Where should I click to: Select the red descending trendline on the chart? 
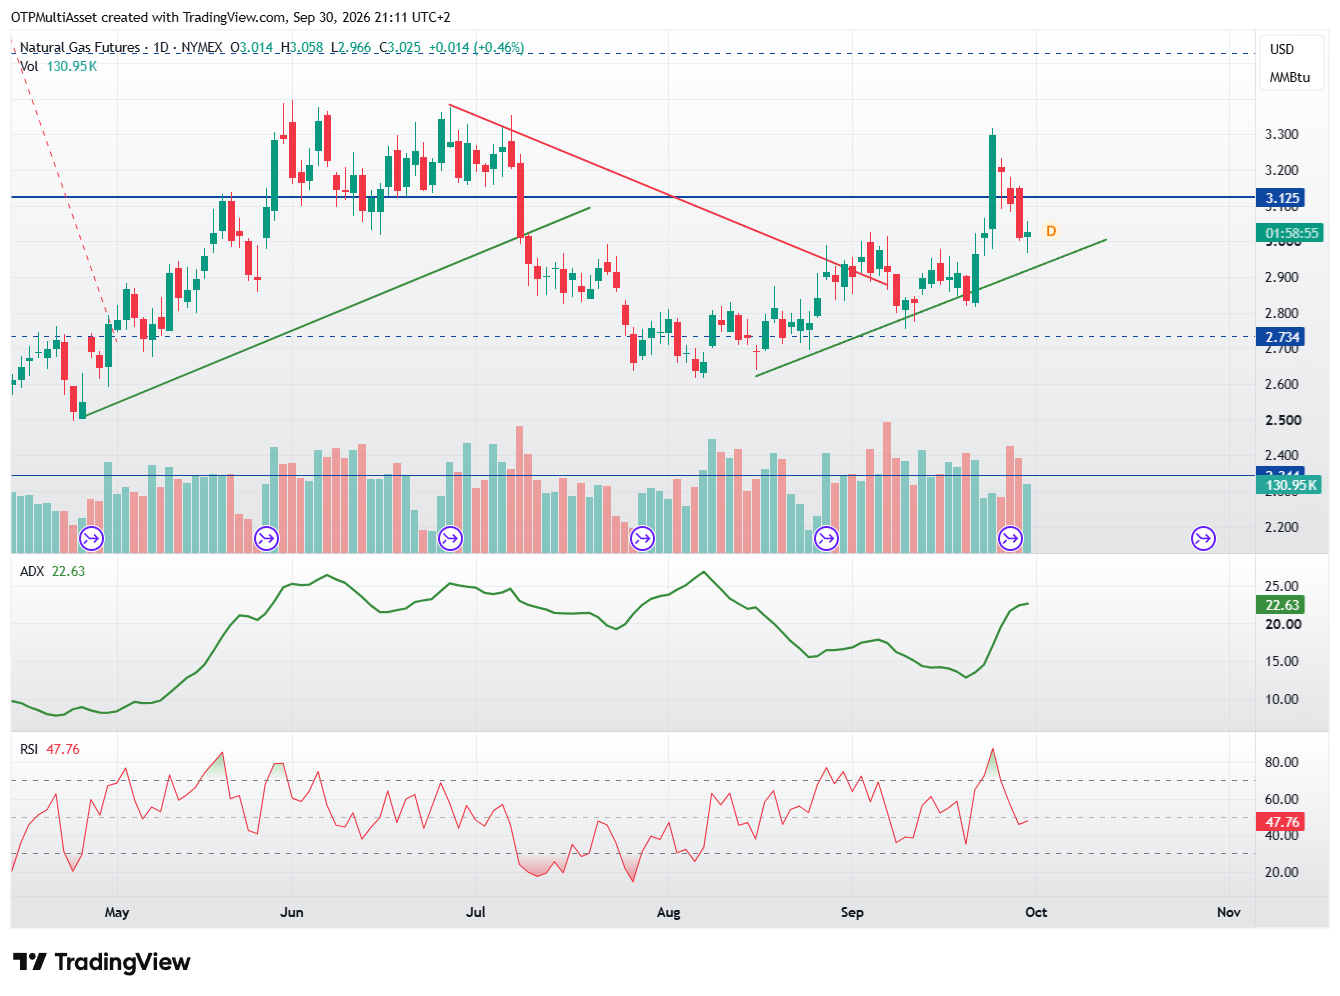click(x=668, y=194)
